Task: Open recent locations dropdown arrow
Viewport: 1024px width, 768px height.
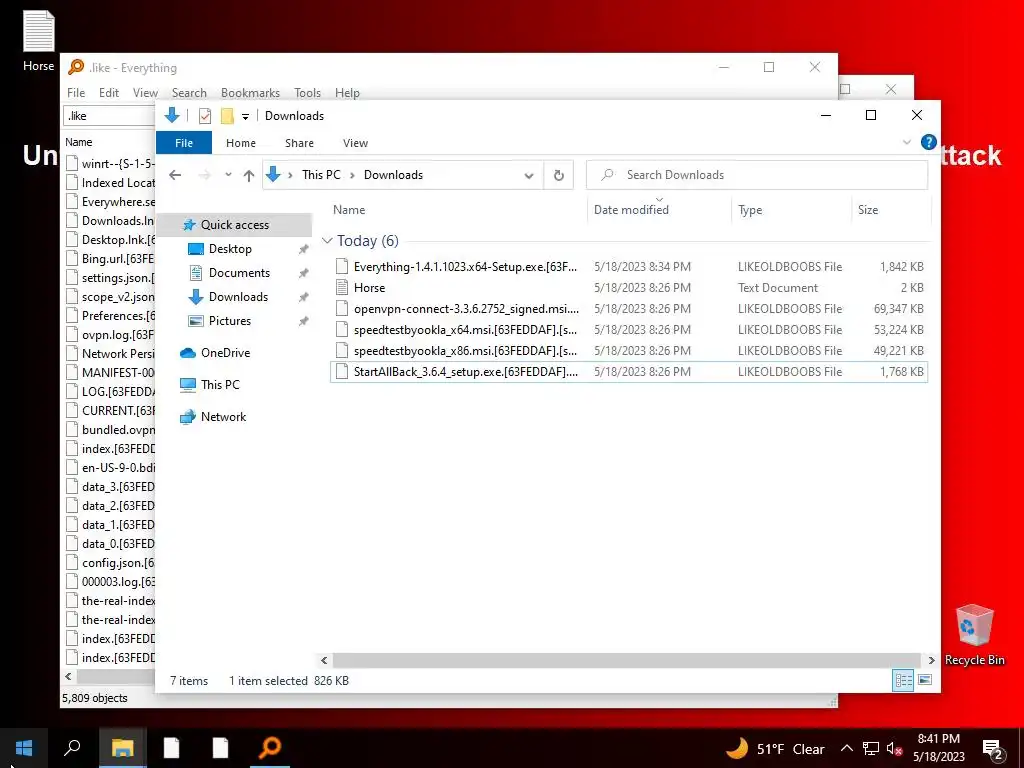Action: (x=228, y=175)
